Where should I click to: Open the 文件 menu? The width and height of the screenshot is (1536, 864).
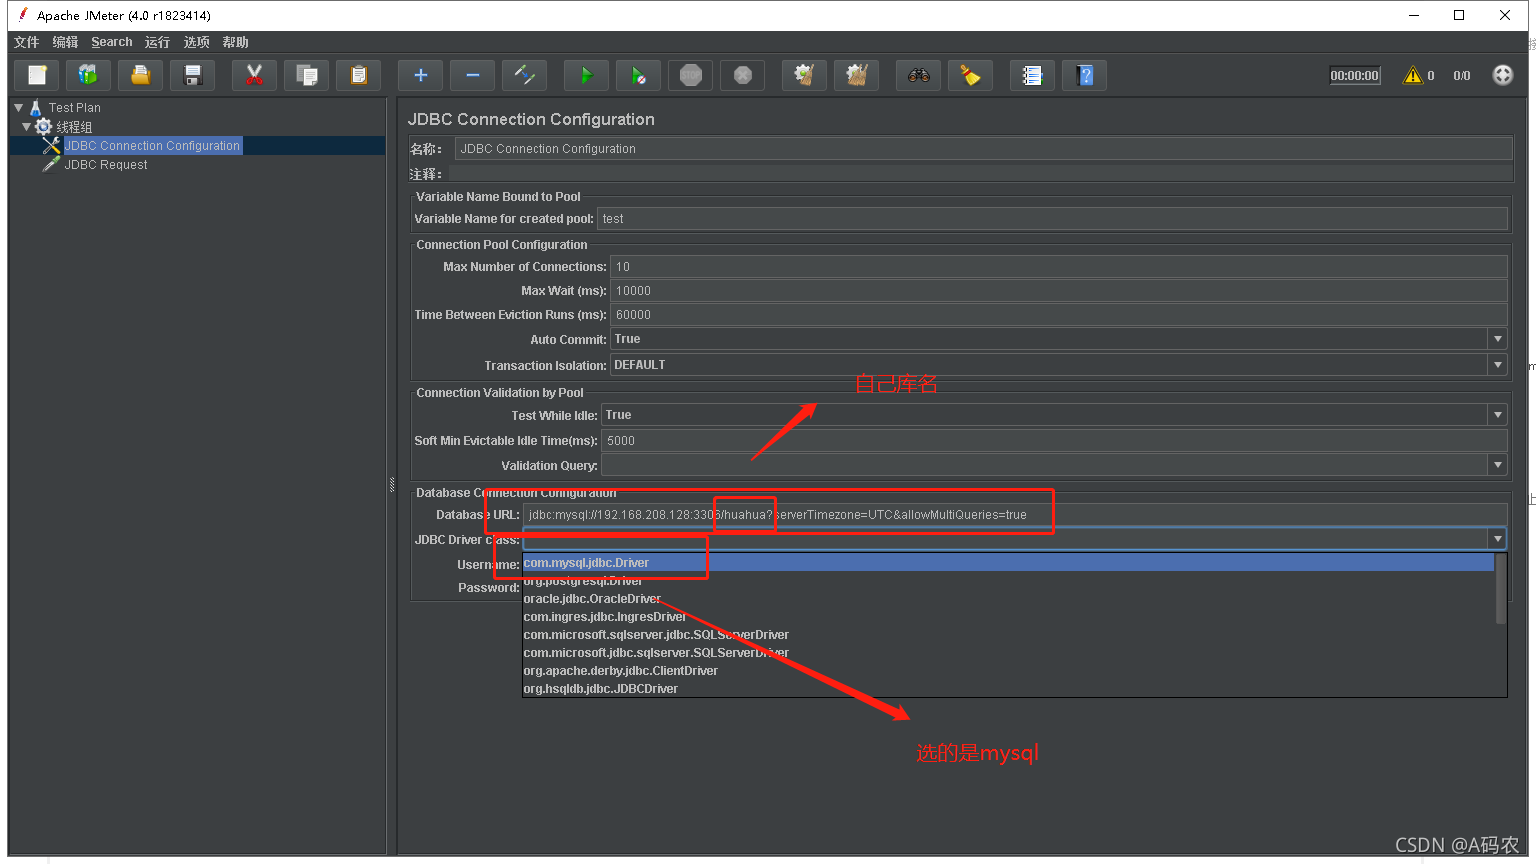click(27, 42)
